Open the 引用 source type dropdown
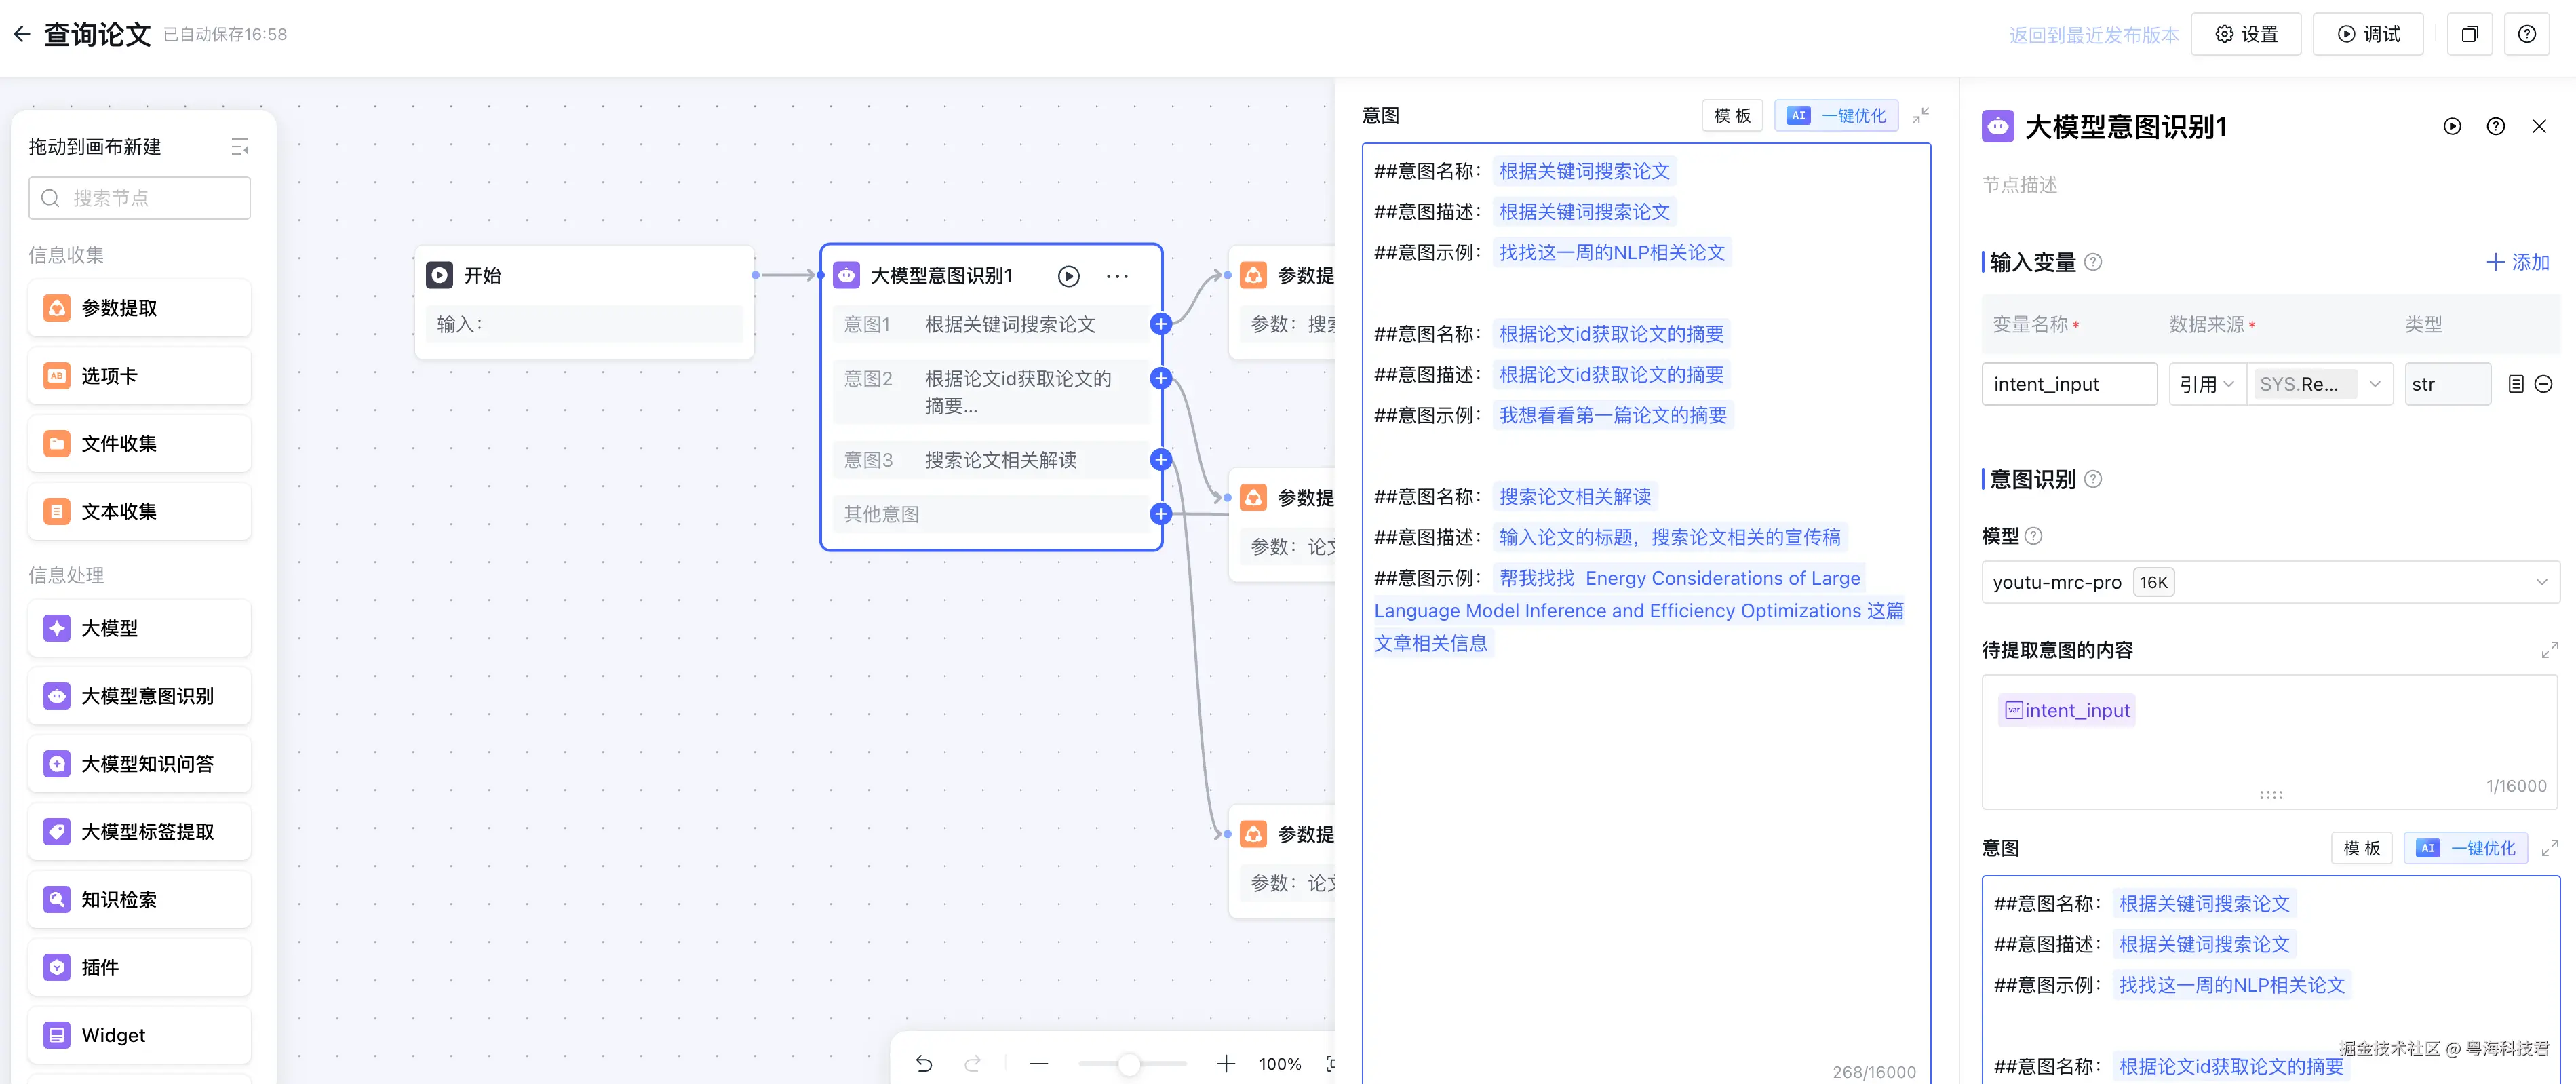This screenshot has width=2576, height=1084. click(x=2207, y=384)
